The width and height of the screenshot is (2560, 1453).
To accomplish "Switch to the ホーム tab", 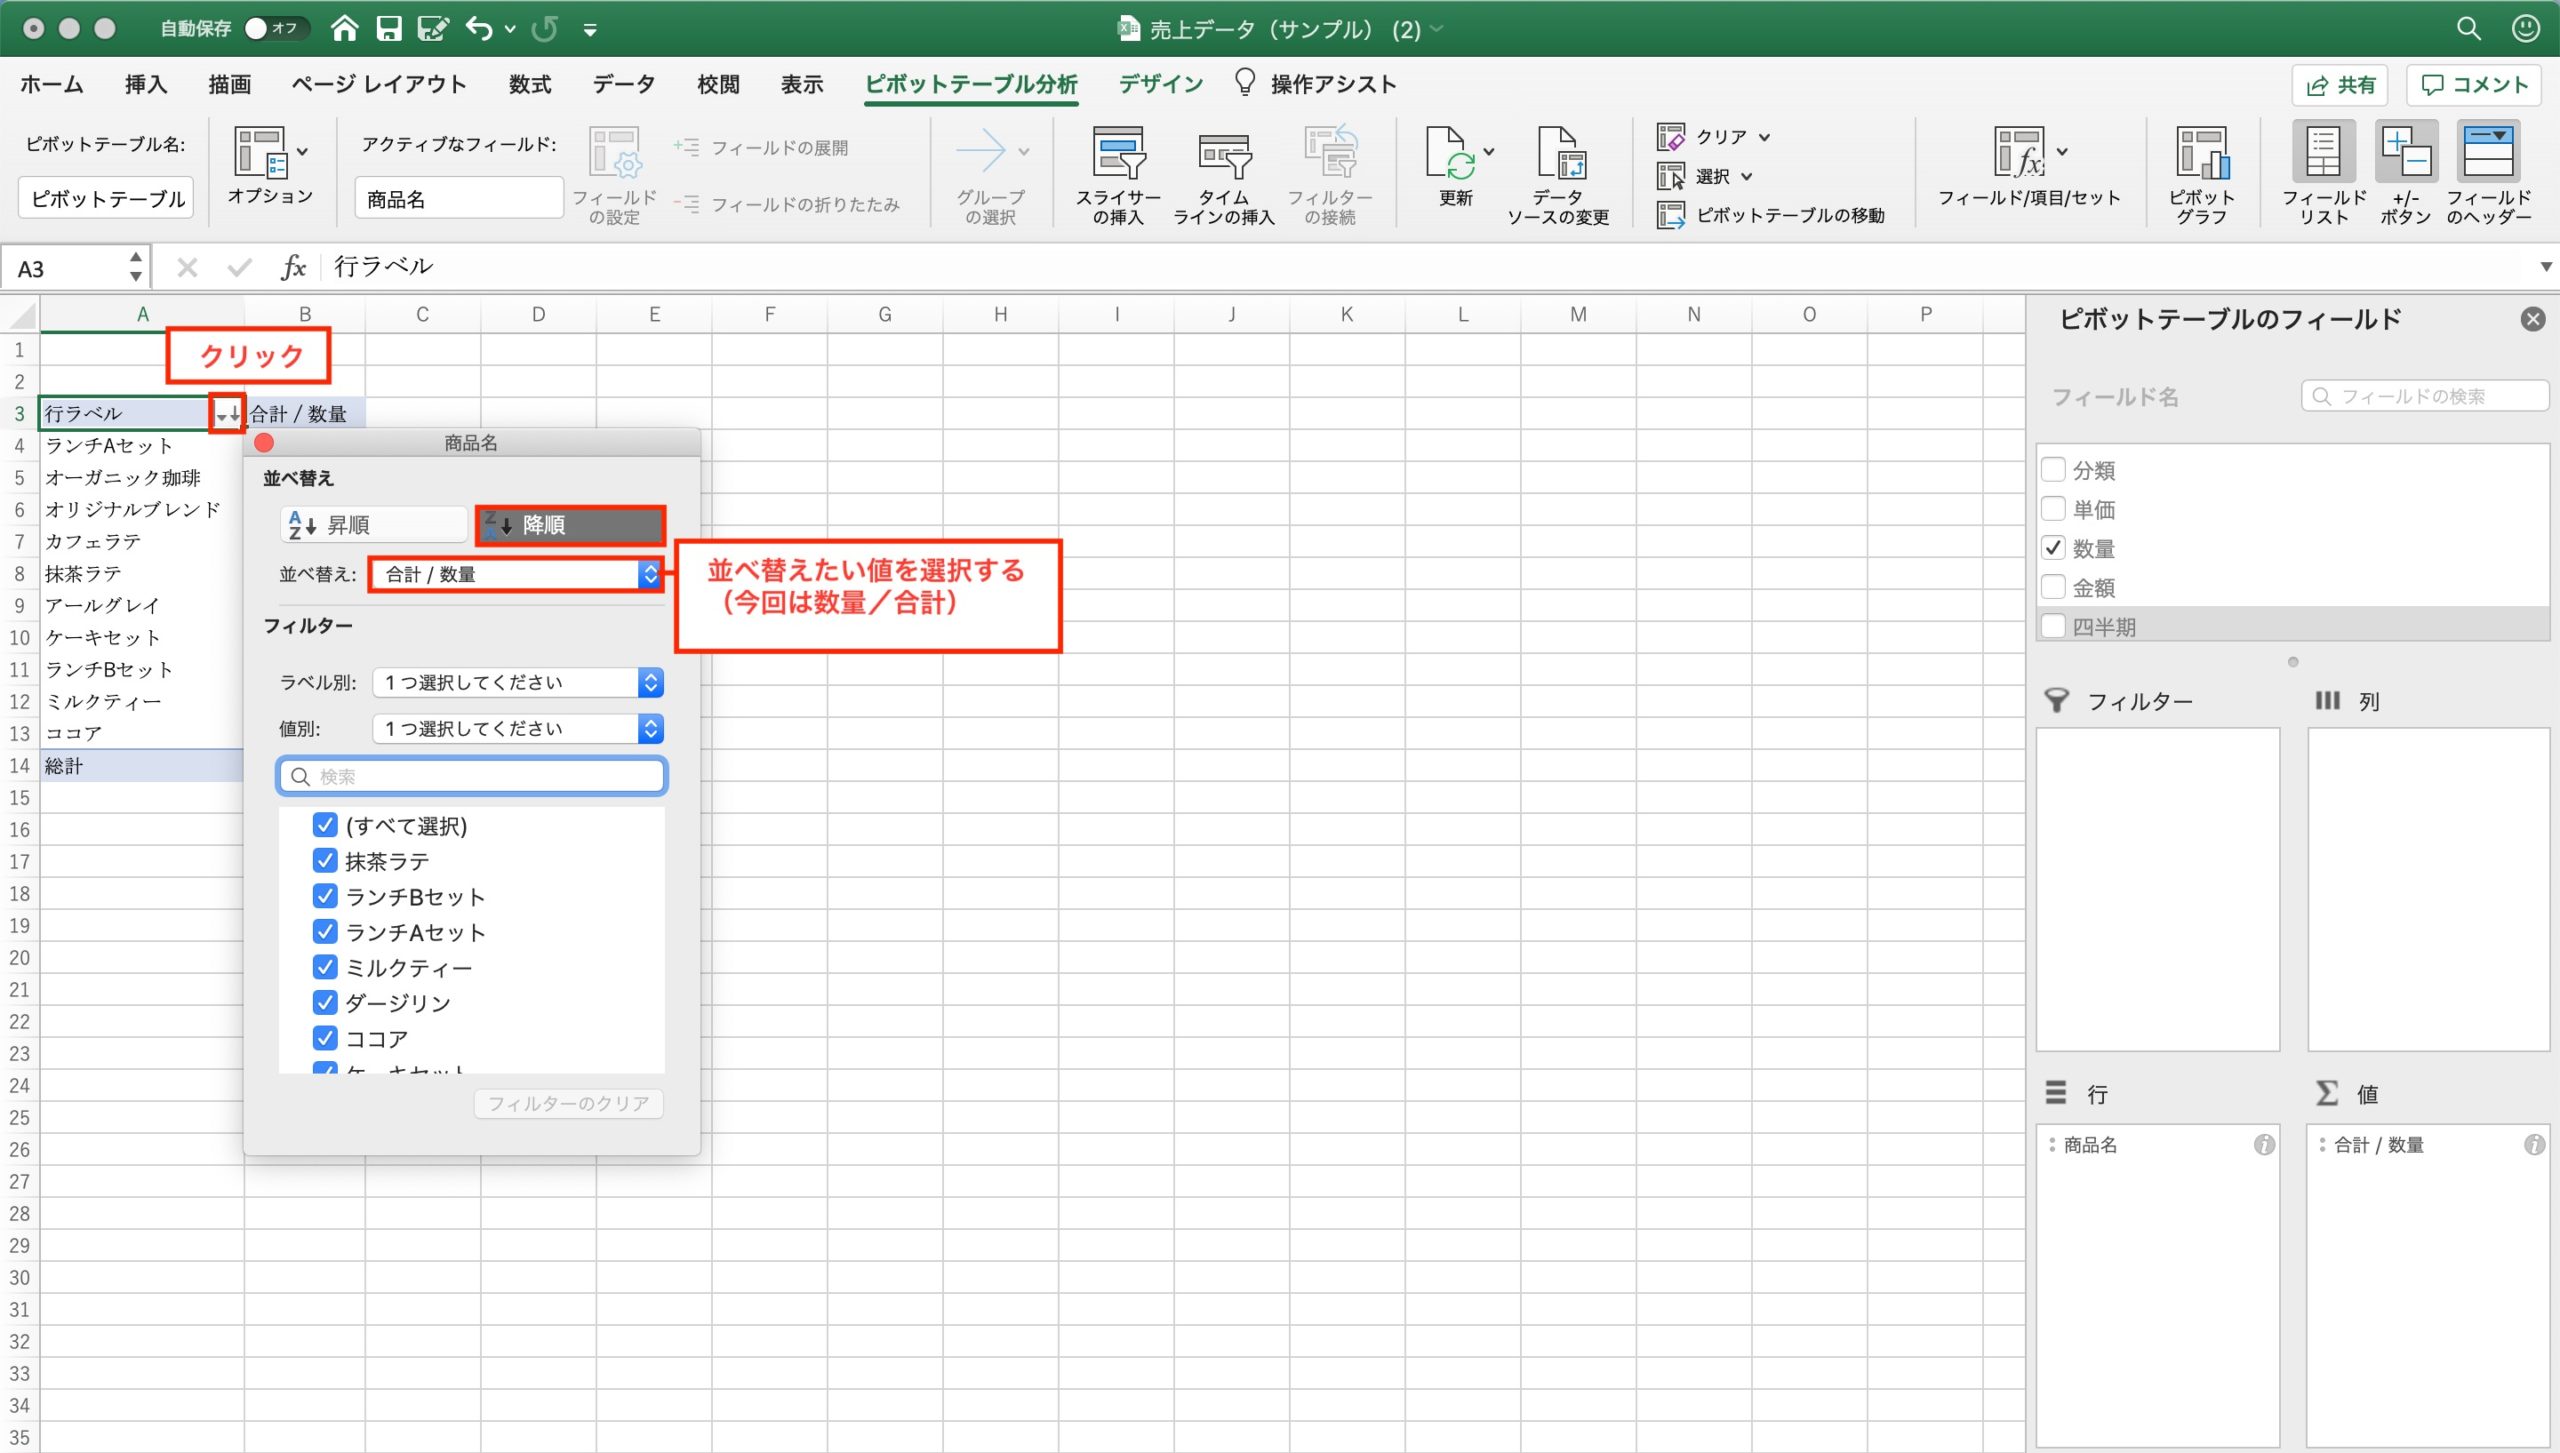I will click(52, 84).
